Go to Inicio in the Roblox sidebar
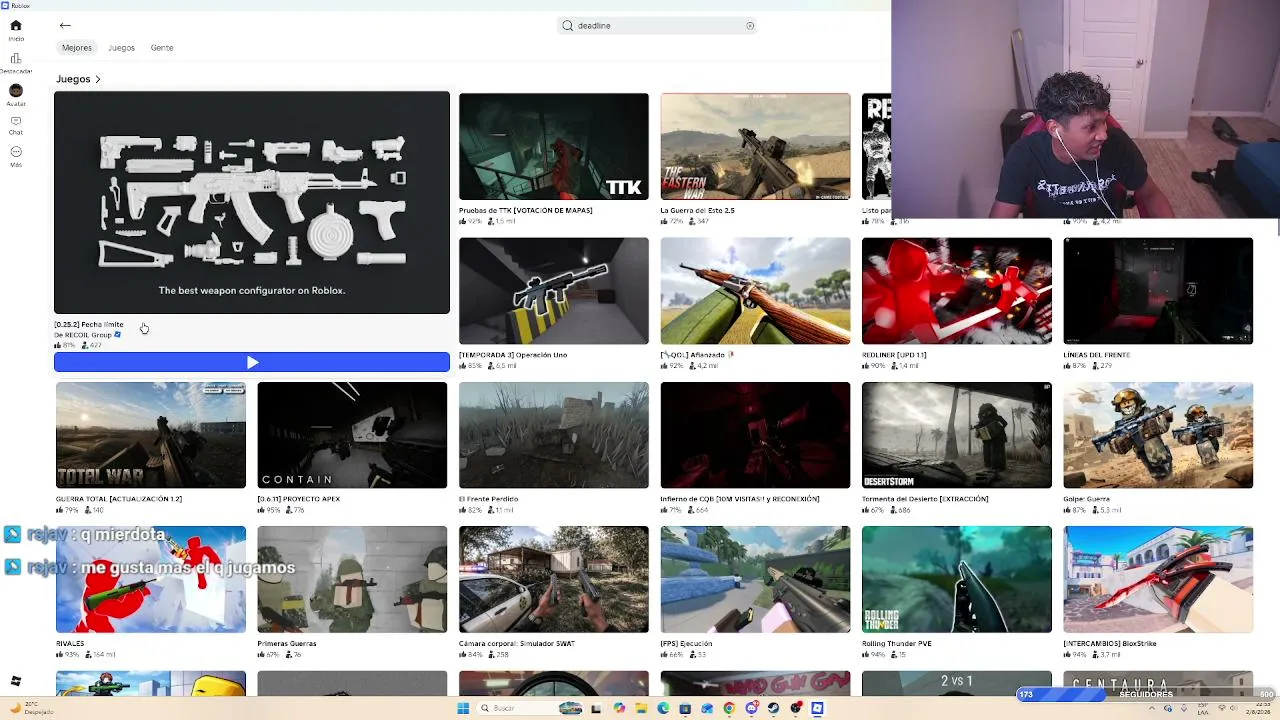Screen dimensions: 1280x720 click(x=16, y=30)
